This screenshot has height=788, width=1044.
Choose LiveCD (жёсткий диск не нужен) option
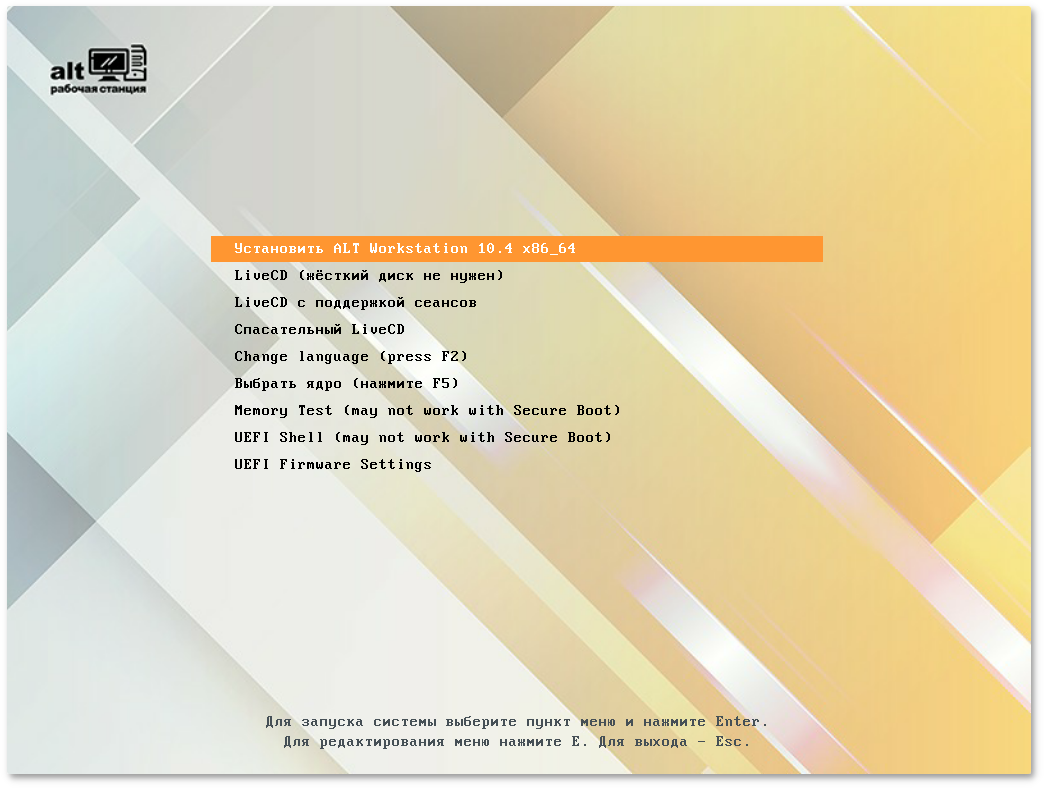pyautogui.click(x=369, y=275)
